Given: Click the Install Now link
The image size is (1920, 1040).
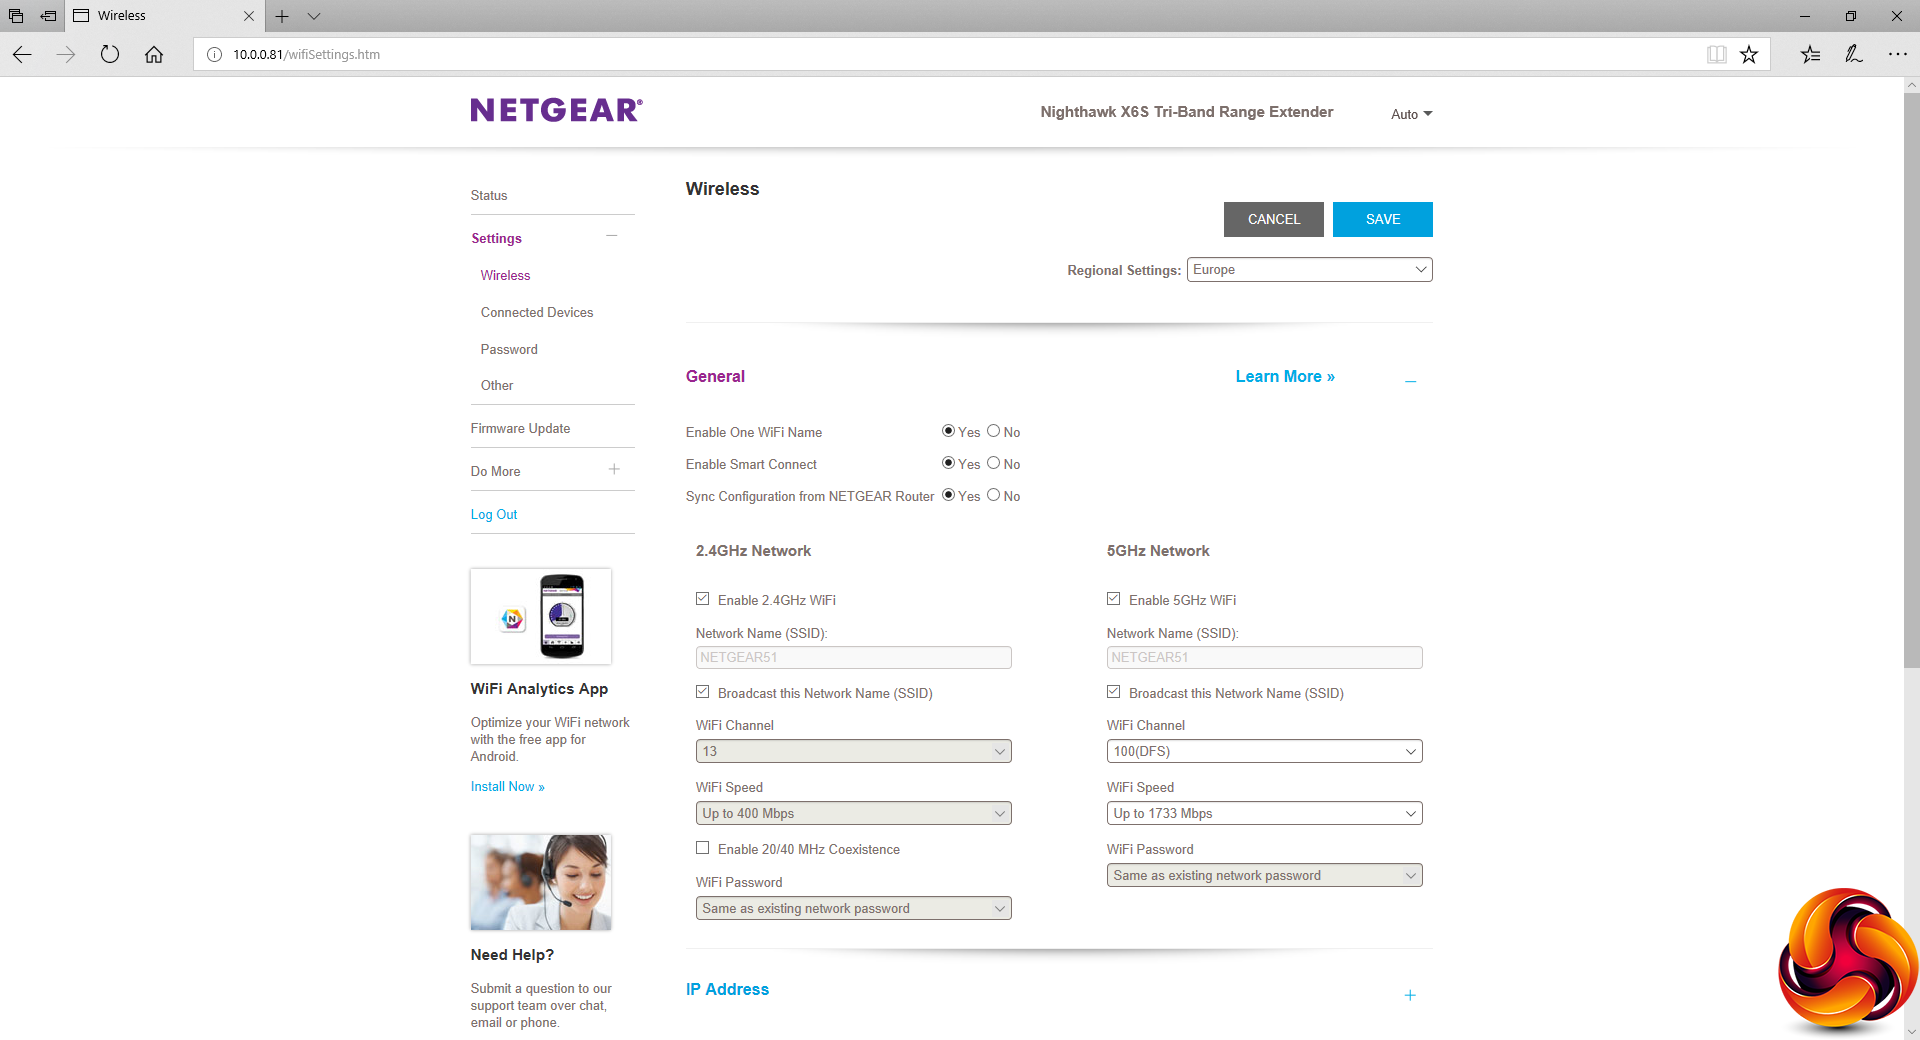Looking at the screenshot, I should (508, 787).
